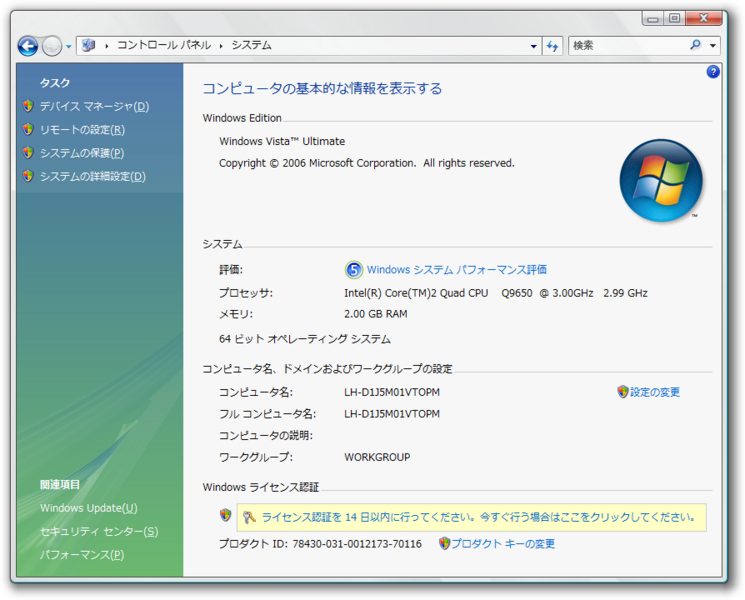Click the 2.00 GB RAM value
Image resolution: width=745 pixels, height=600 pixels.
pyautogui.click(x=376, y=314)
